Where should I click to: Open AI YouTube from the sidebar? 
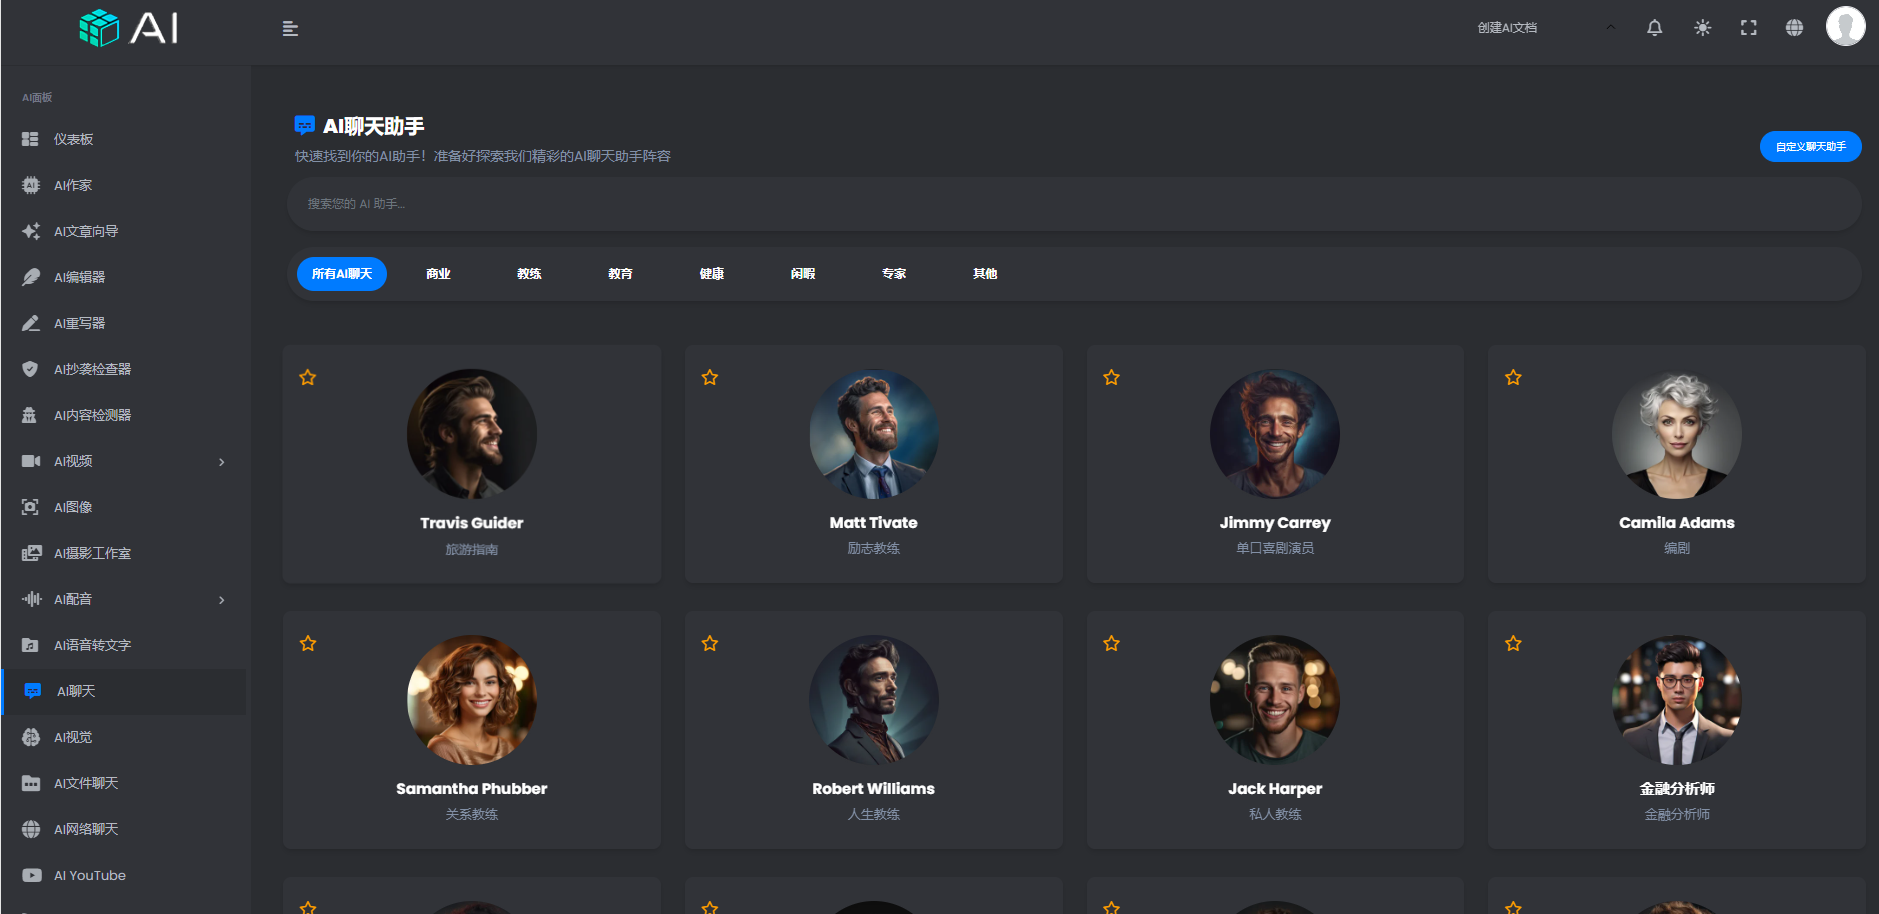pyautogui.click(x=89, y=875)
